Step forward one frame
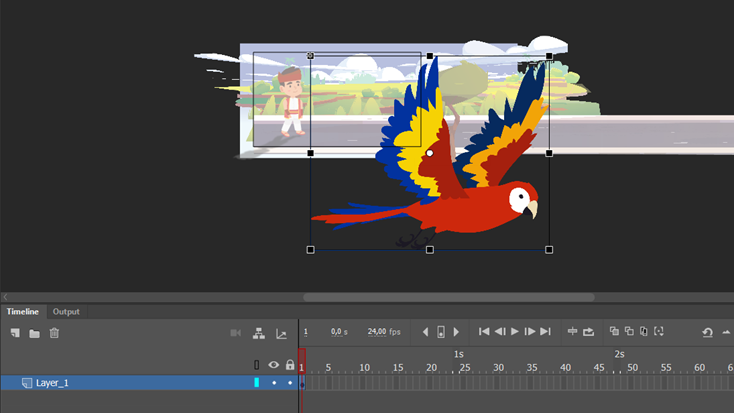This screenshot has height=413, width=734. (x=529, y=332)
